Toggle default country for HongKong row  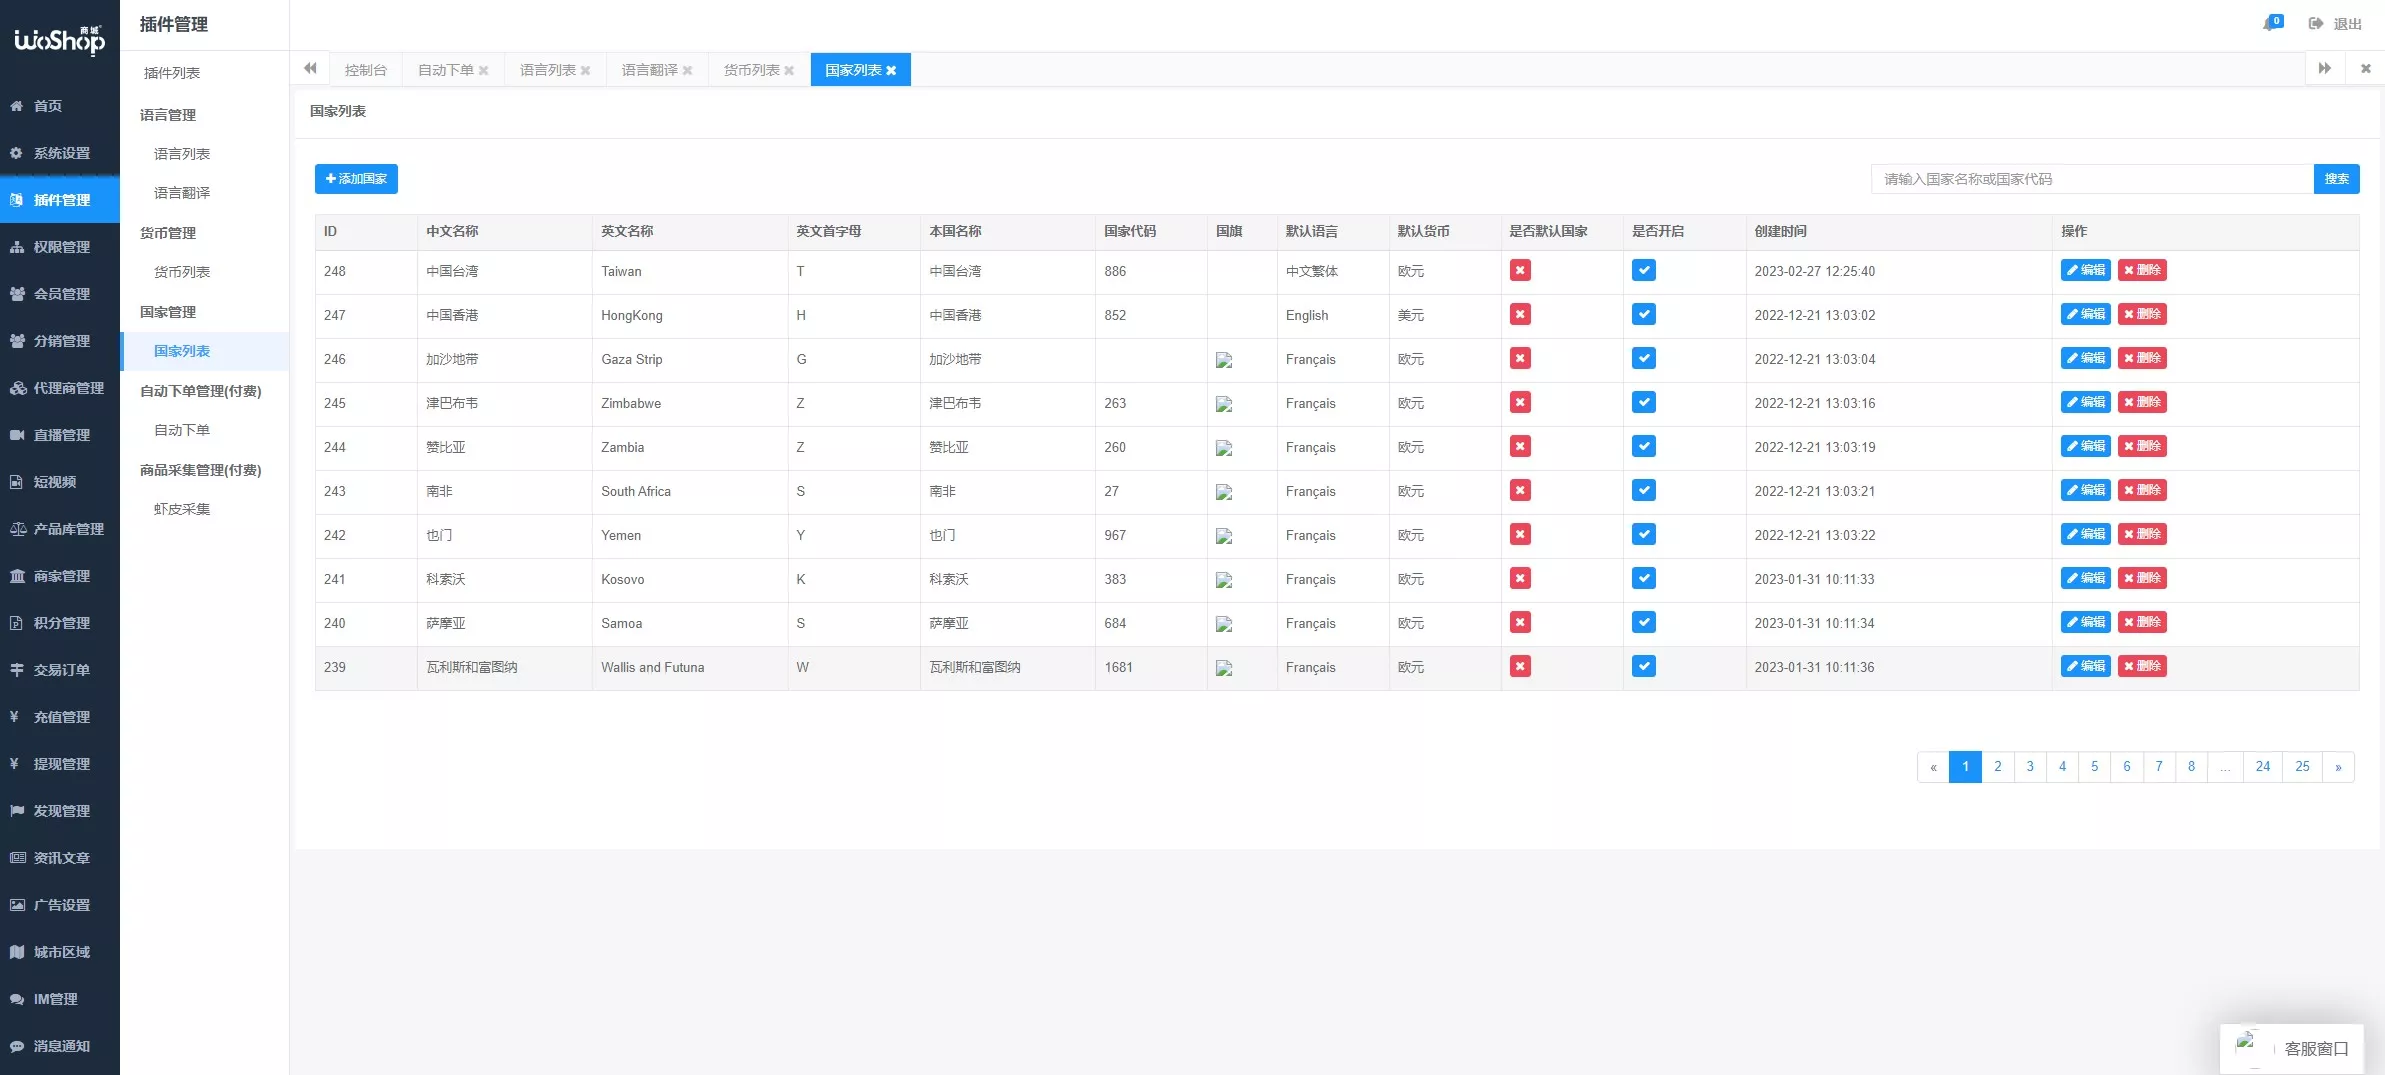click(1520, 315)
